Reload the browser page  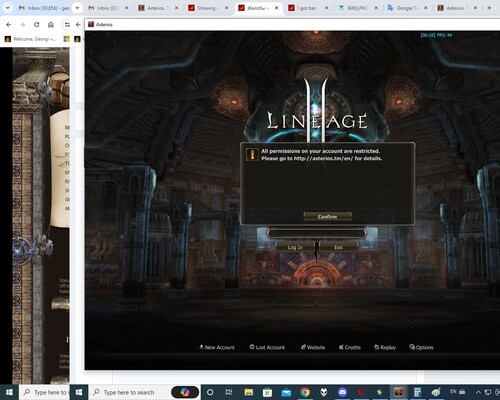[x=37, y=24]
